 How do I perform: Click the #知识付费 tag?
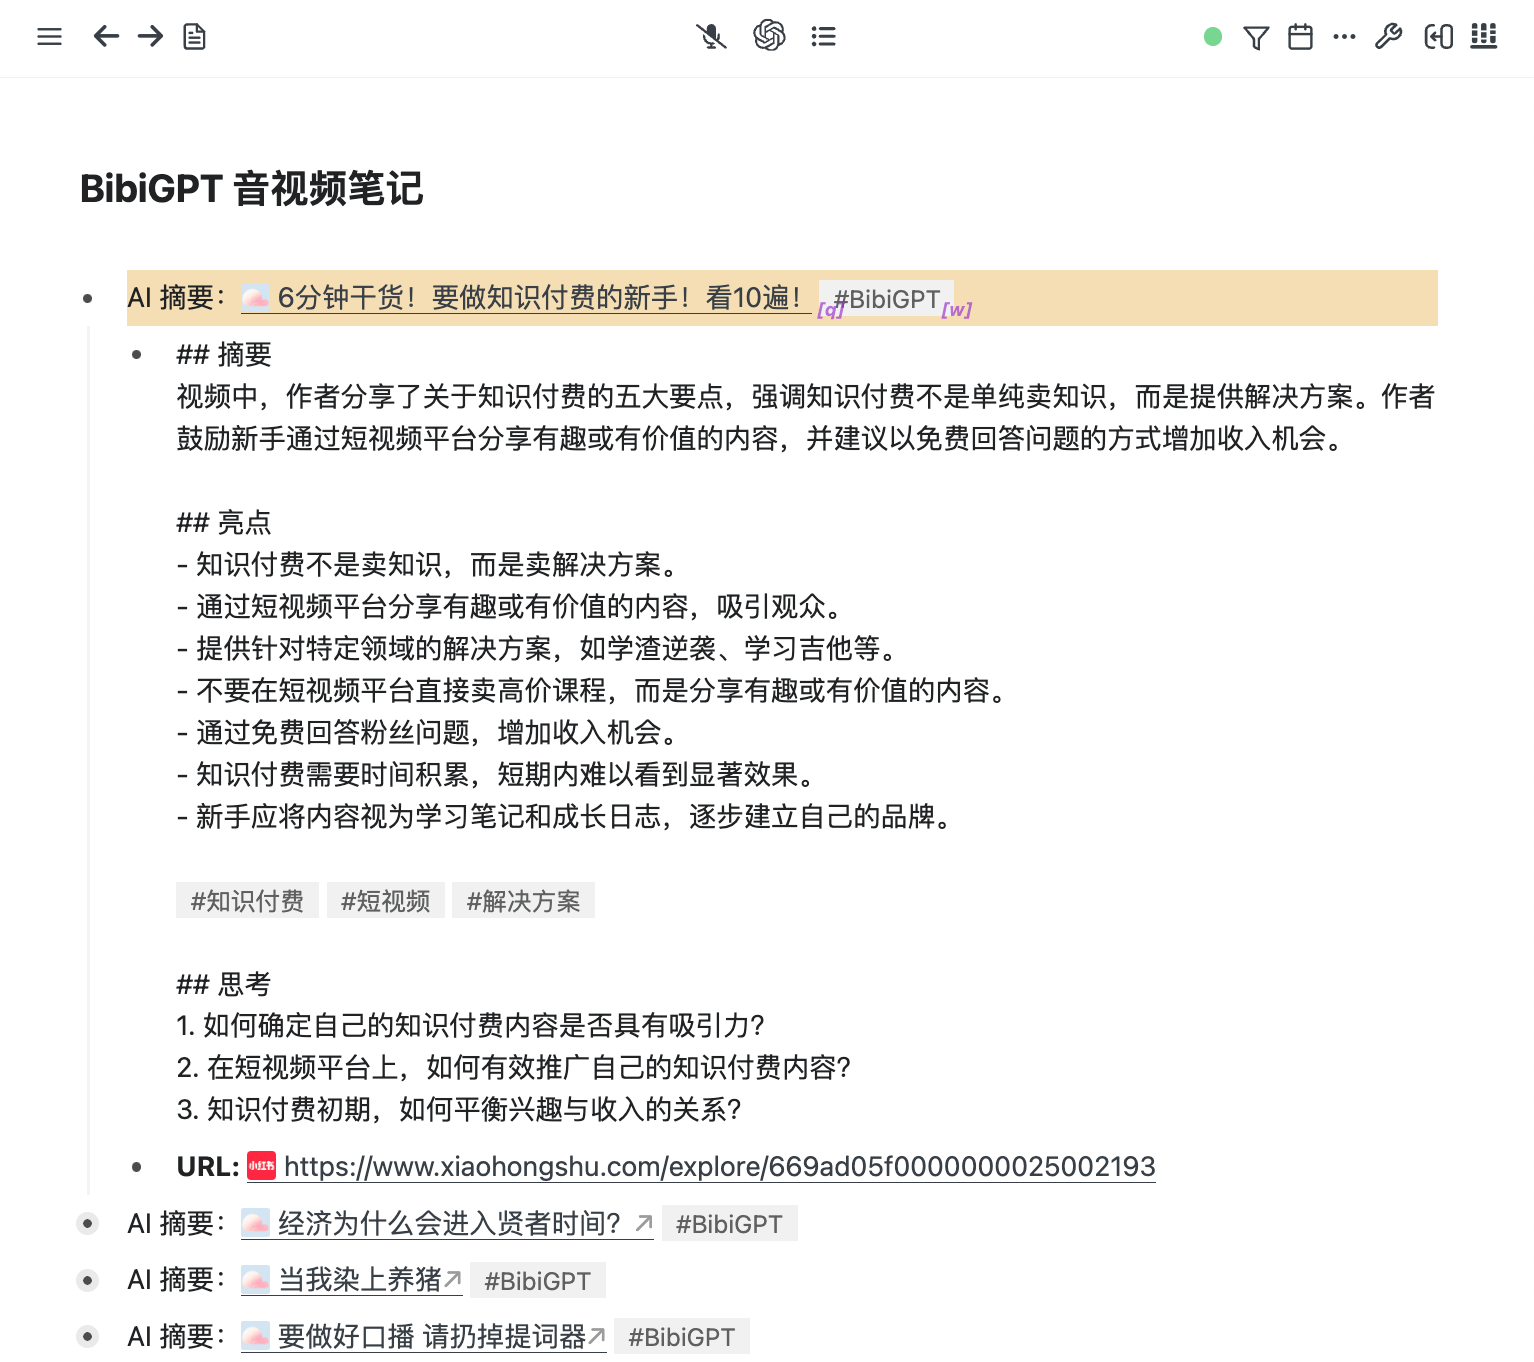pyautogui.click(x=247, y=901)
